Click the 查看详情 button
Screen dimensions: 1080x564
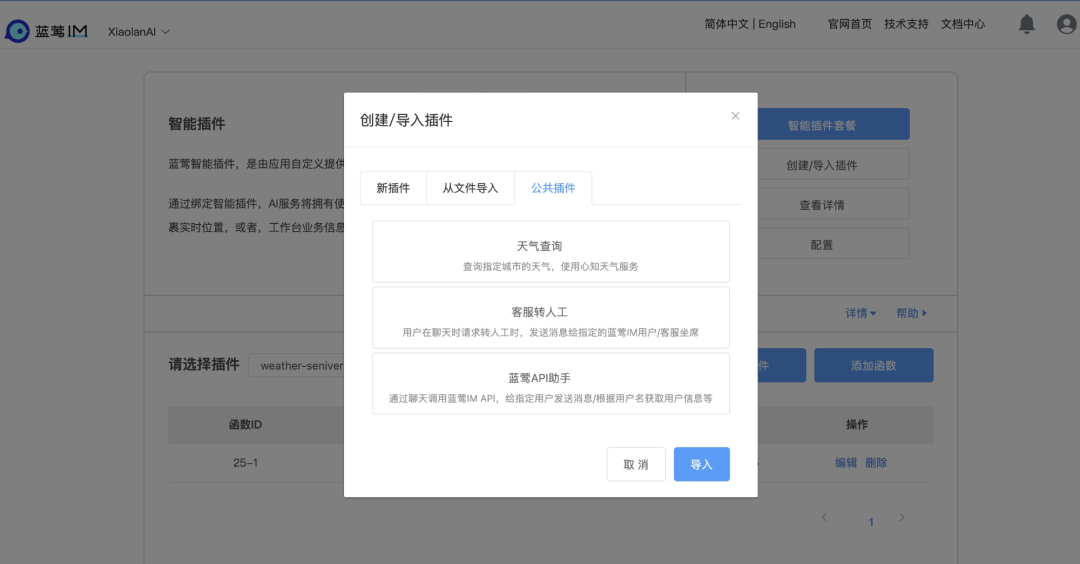833,205
